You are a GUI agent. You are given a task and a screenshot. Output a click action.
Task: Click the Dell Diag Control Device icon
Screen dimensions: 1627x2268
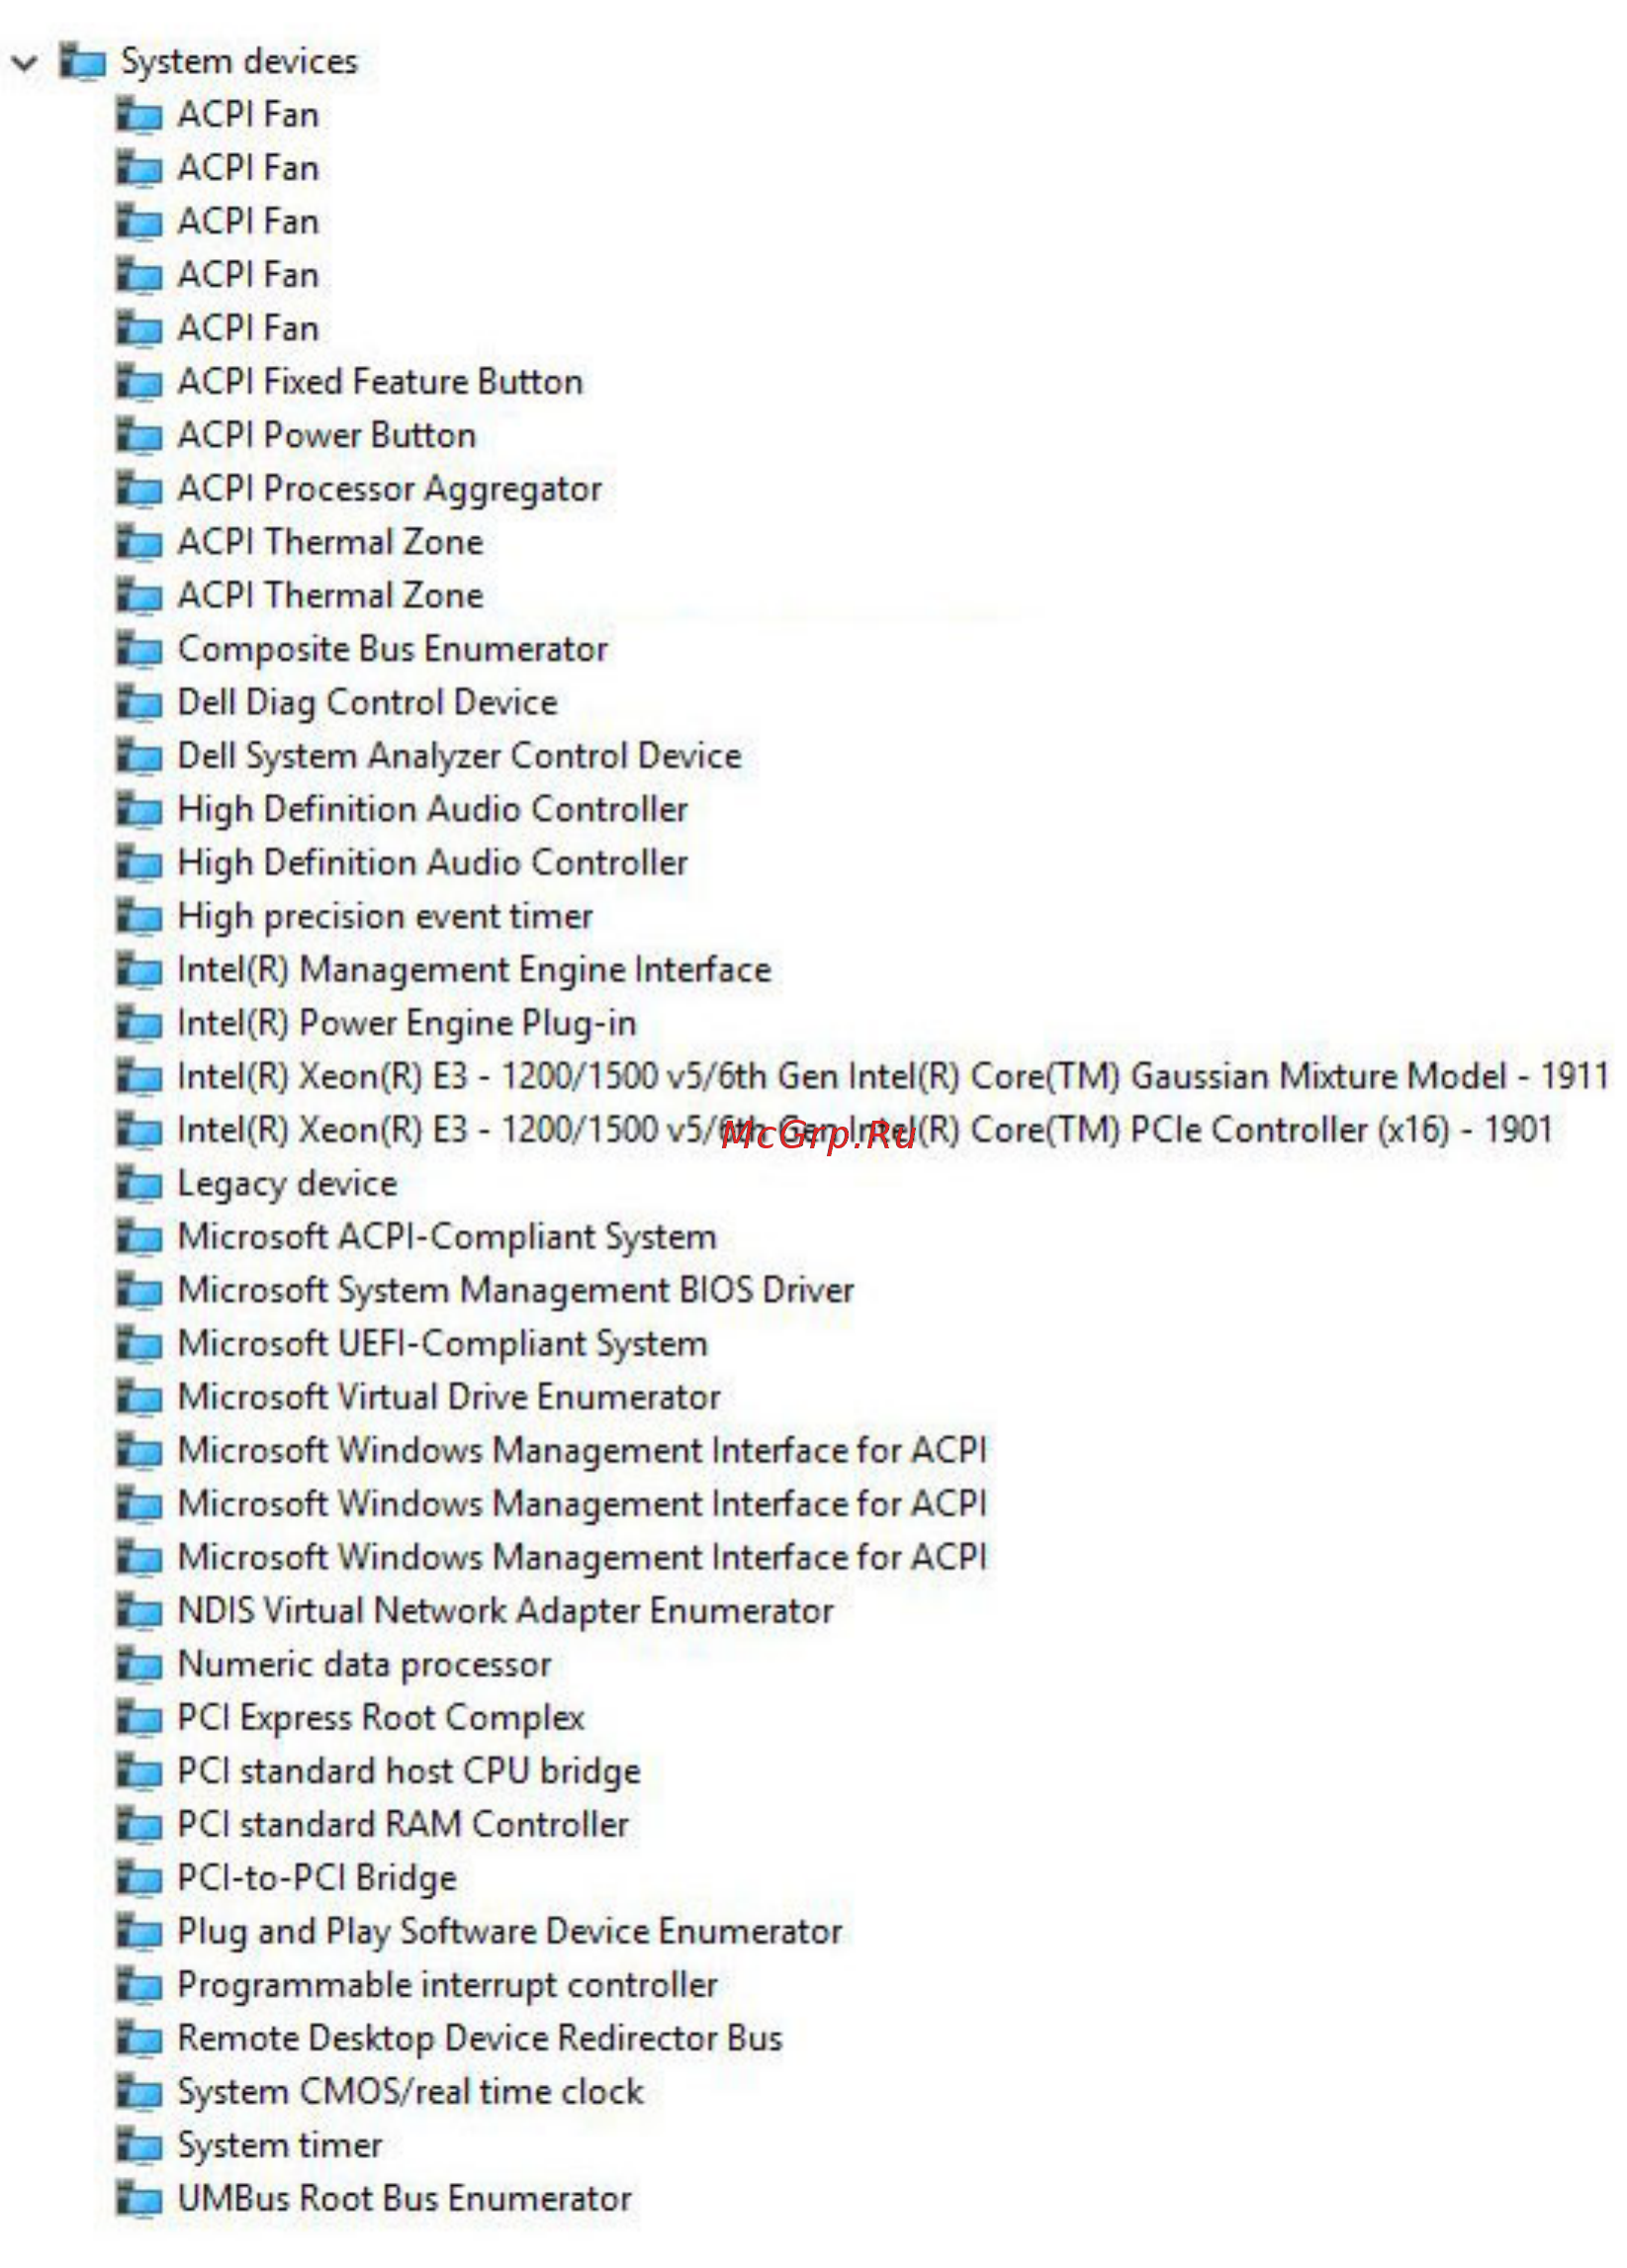click(139, 701)
